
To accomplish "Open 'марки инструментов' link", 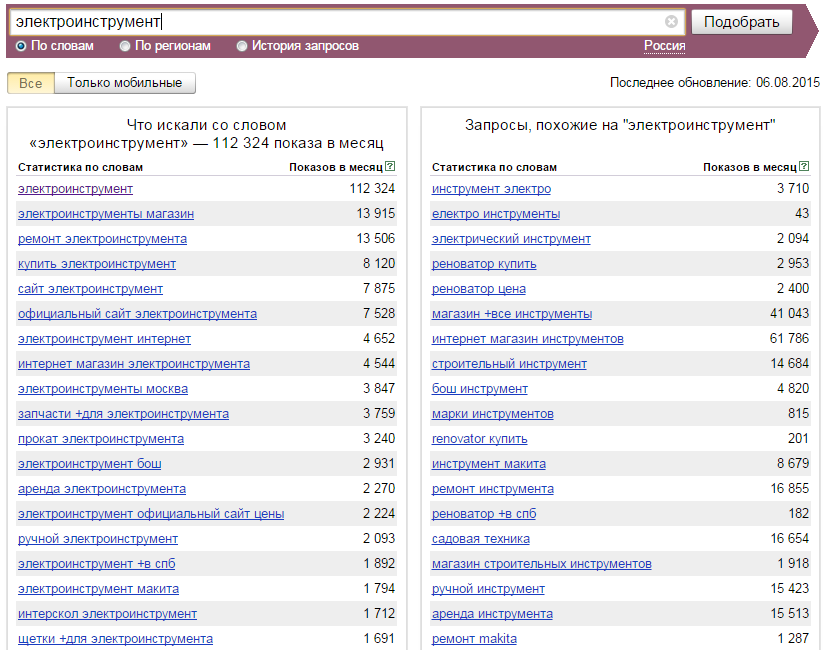I will (493, 414).
